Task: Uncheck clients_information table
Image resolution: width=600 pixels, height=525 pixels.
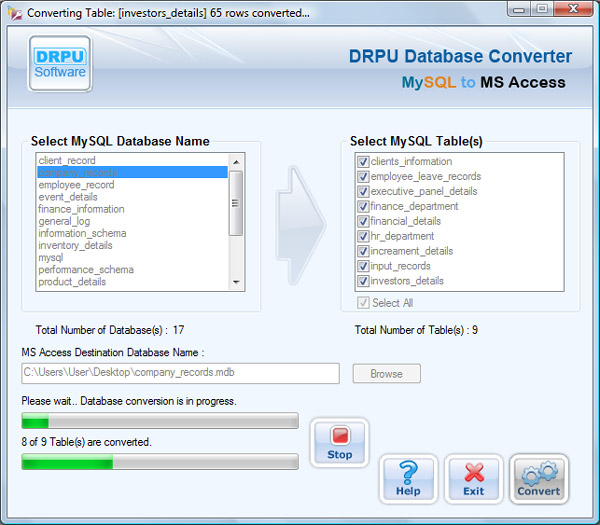Action: coord(363,161)
